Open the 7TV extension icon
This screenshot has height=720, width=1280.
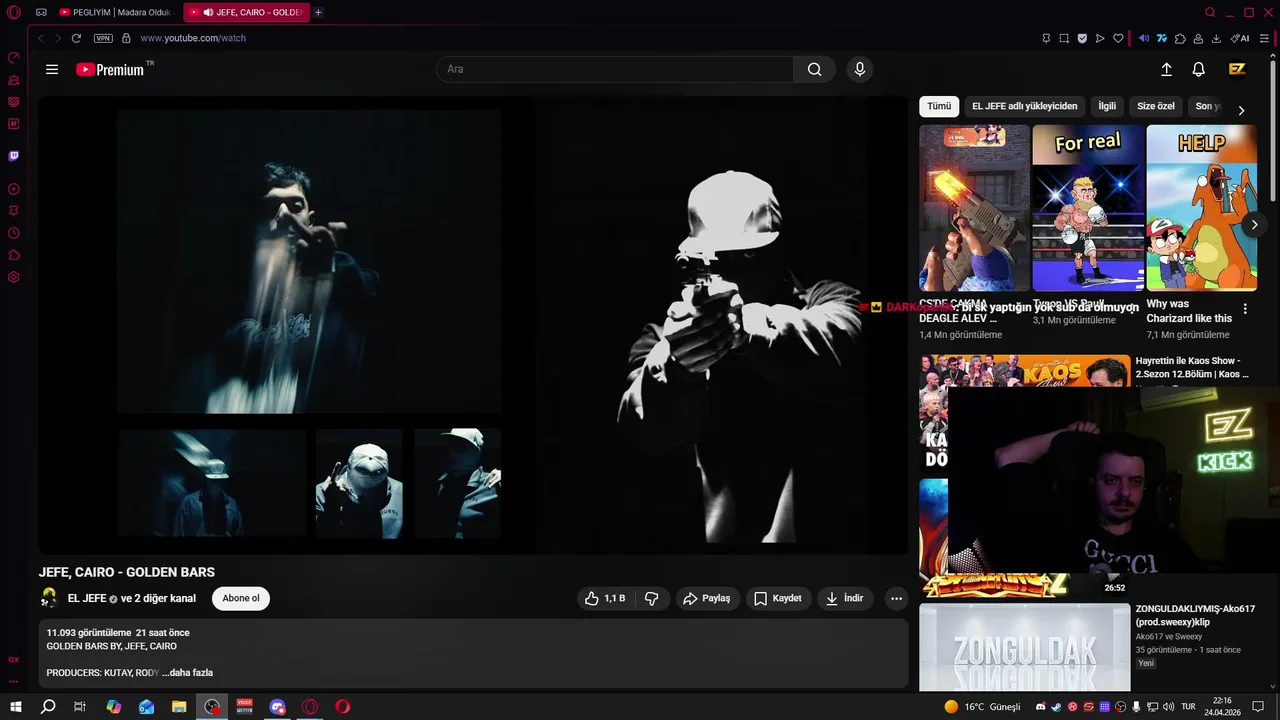pos(1162,38)
